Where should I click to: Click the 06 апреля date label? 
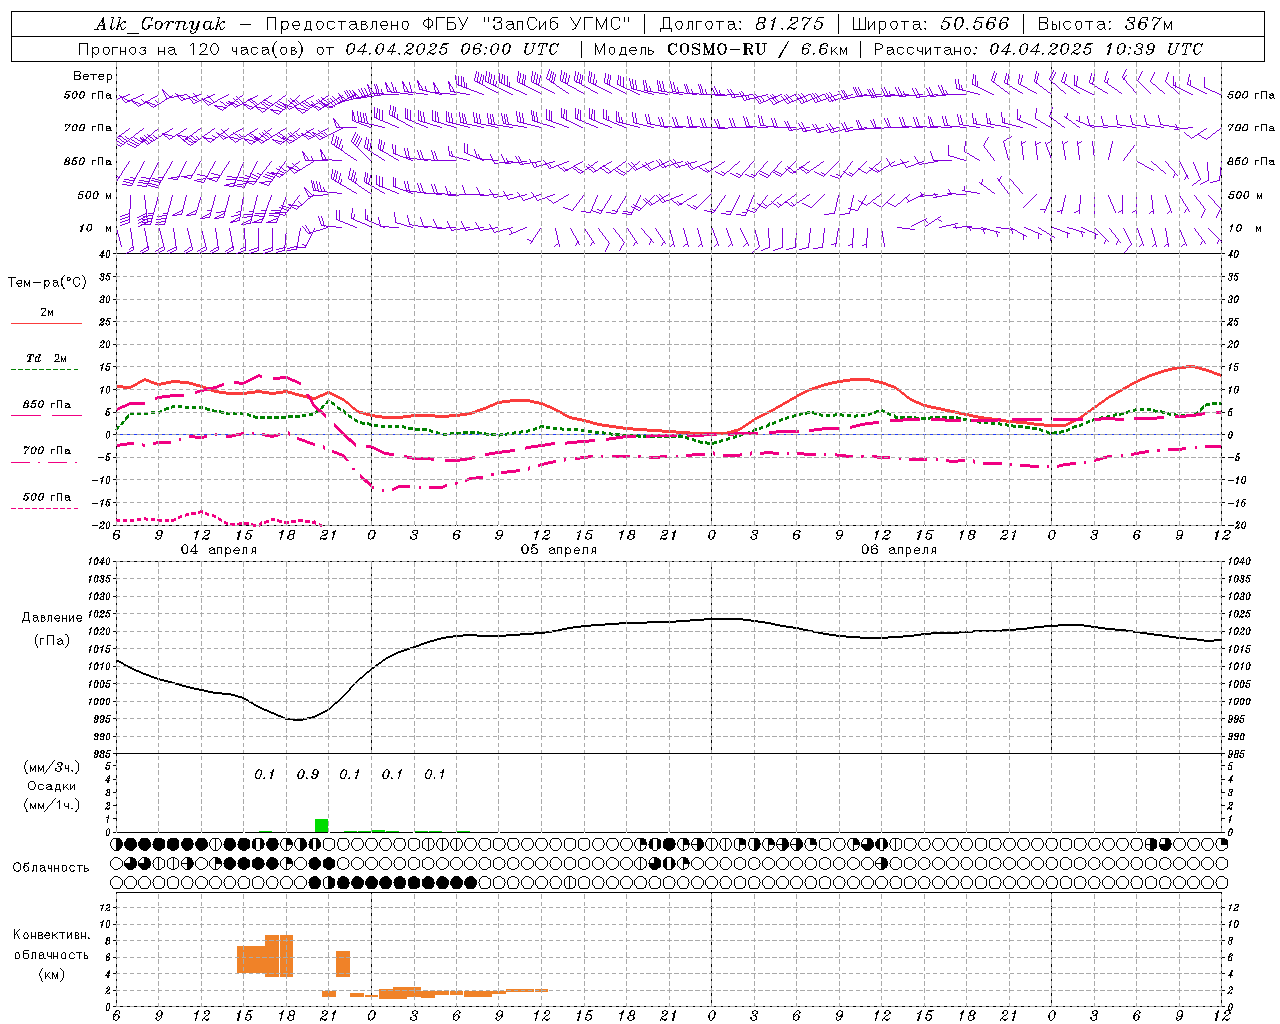[x=898, y=549]
